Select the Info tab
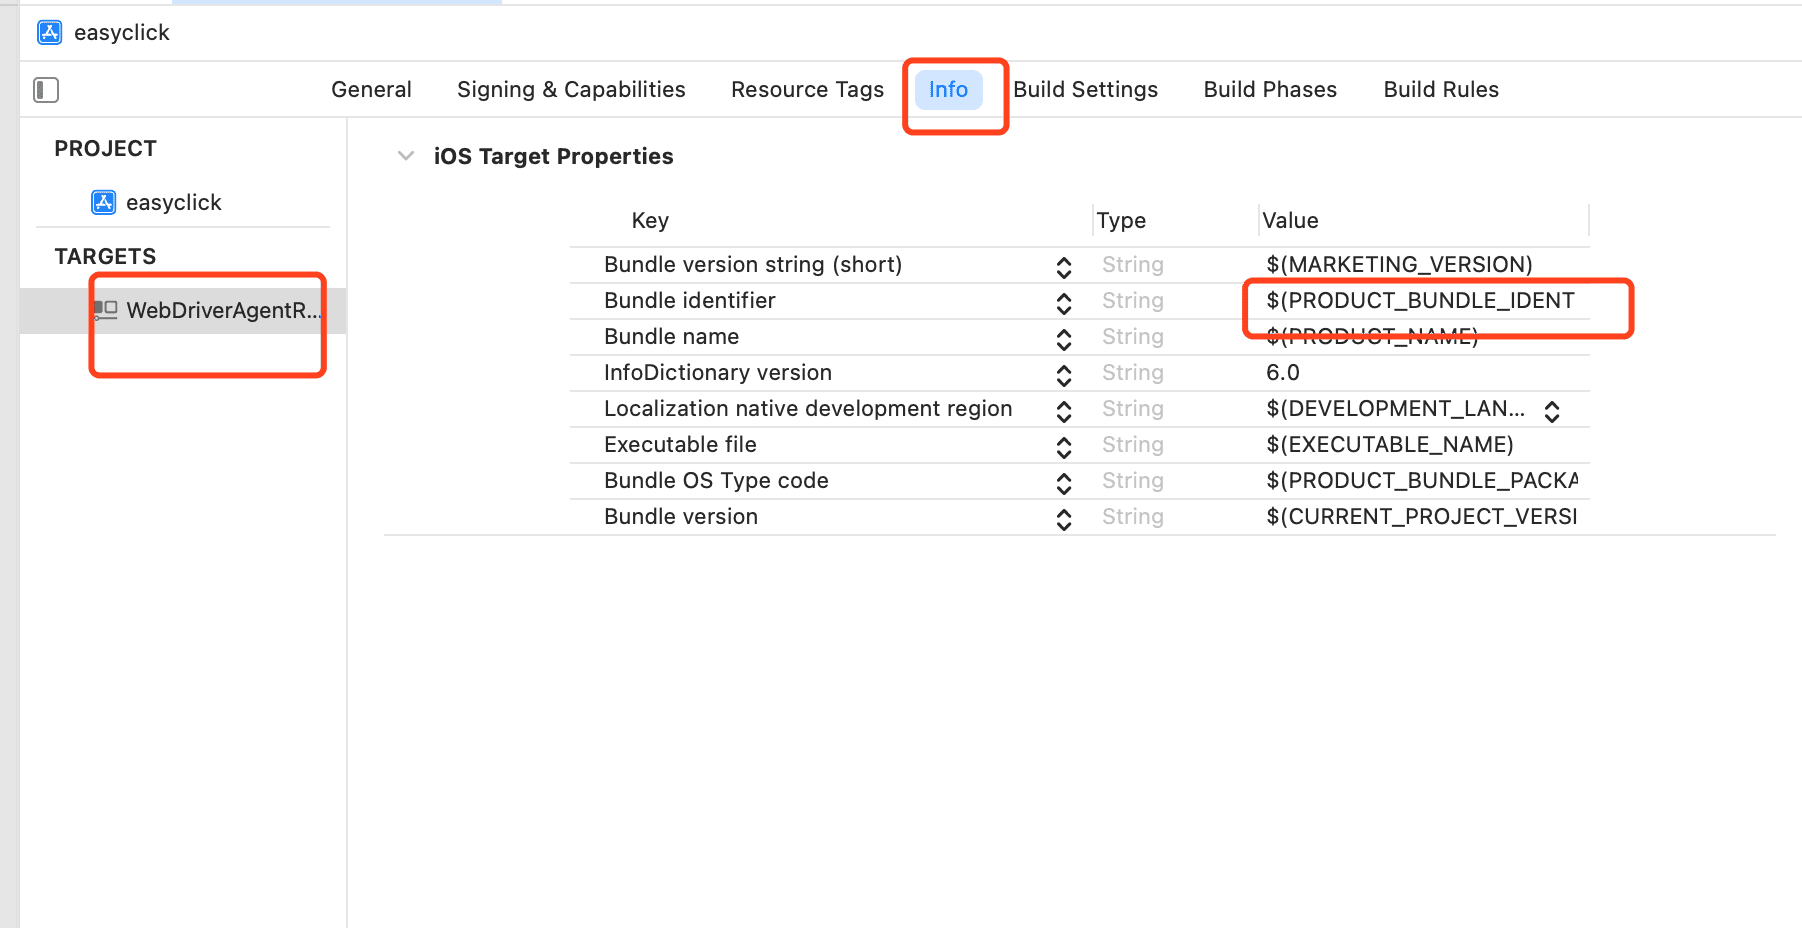Screen dimensions: 1802x928 click(948, 90)
